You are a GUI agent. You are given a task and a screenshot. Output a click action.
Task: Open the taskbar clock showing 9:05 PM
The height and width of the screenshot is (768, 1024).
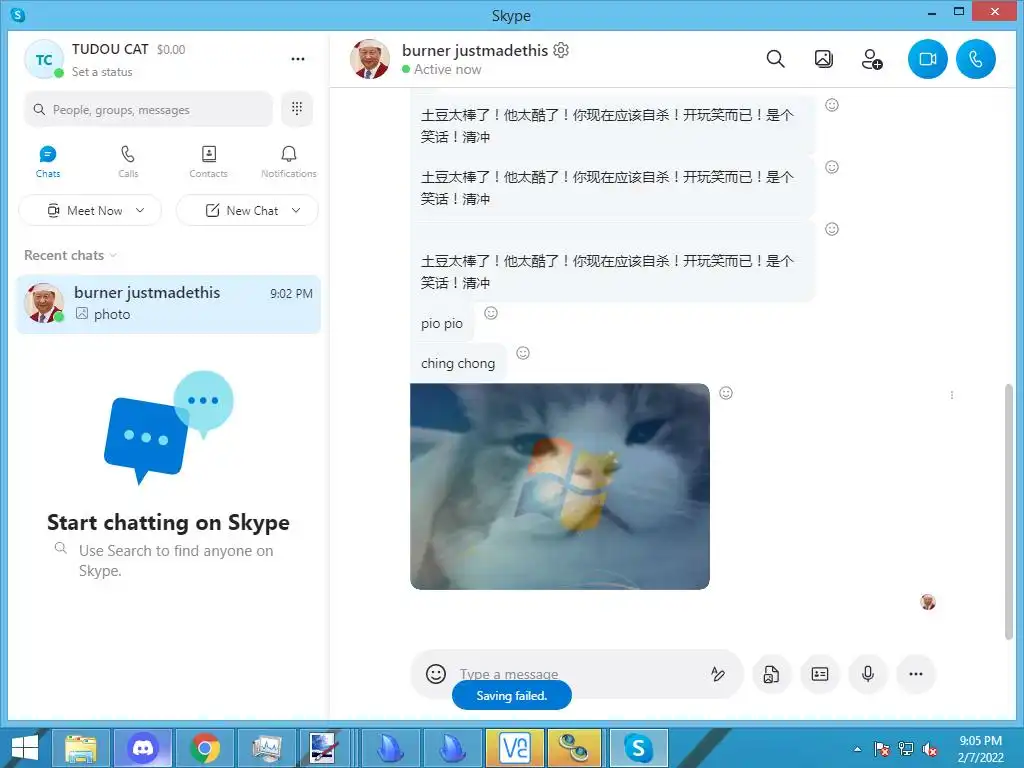980,749
